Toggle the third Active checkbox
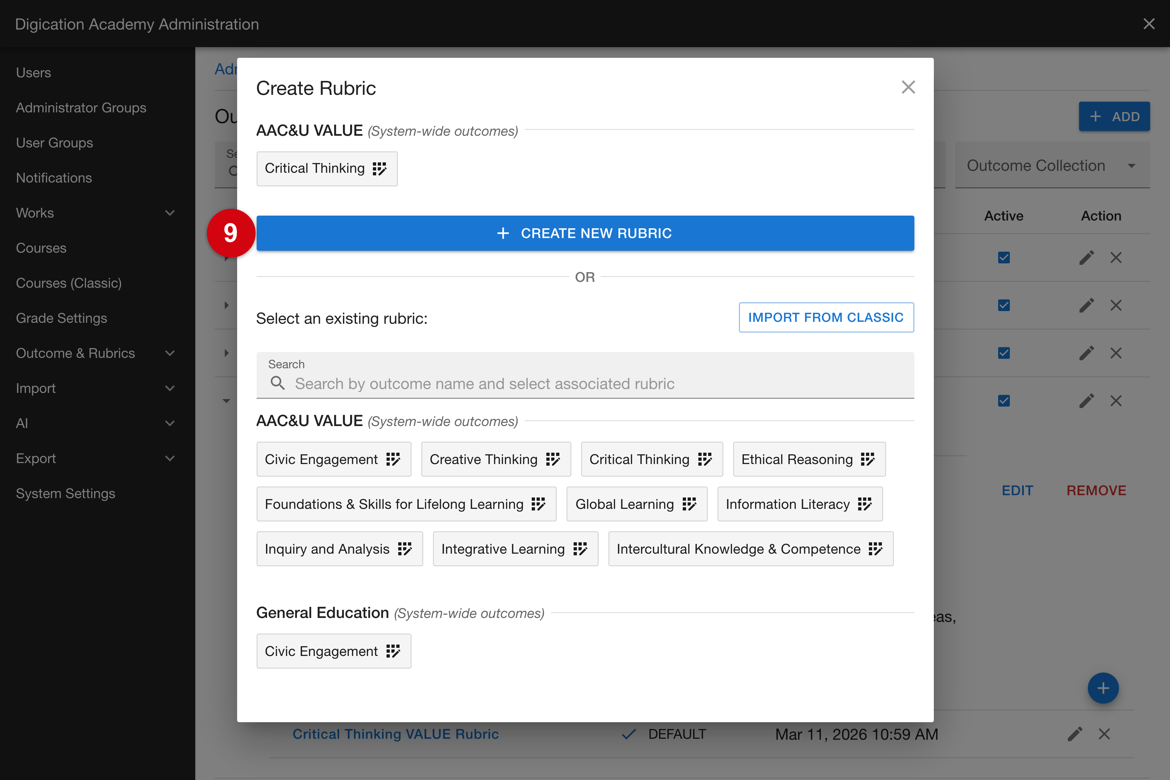This screenshot has width=1170, height=780. click(1004, 353)
